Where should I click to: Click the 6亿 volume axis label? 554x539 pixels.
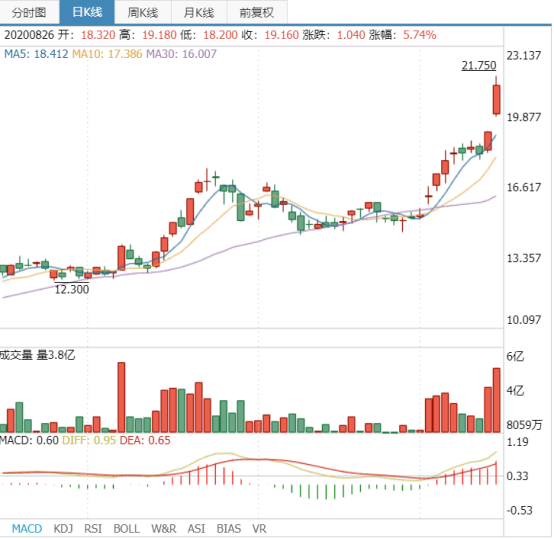[x=515, y=356]
